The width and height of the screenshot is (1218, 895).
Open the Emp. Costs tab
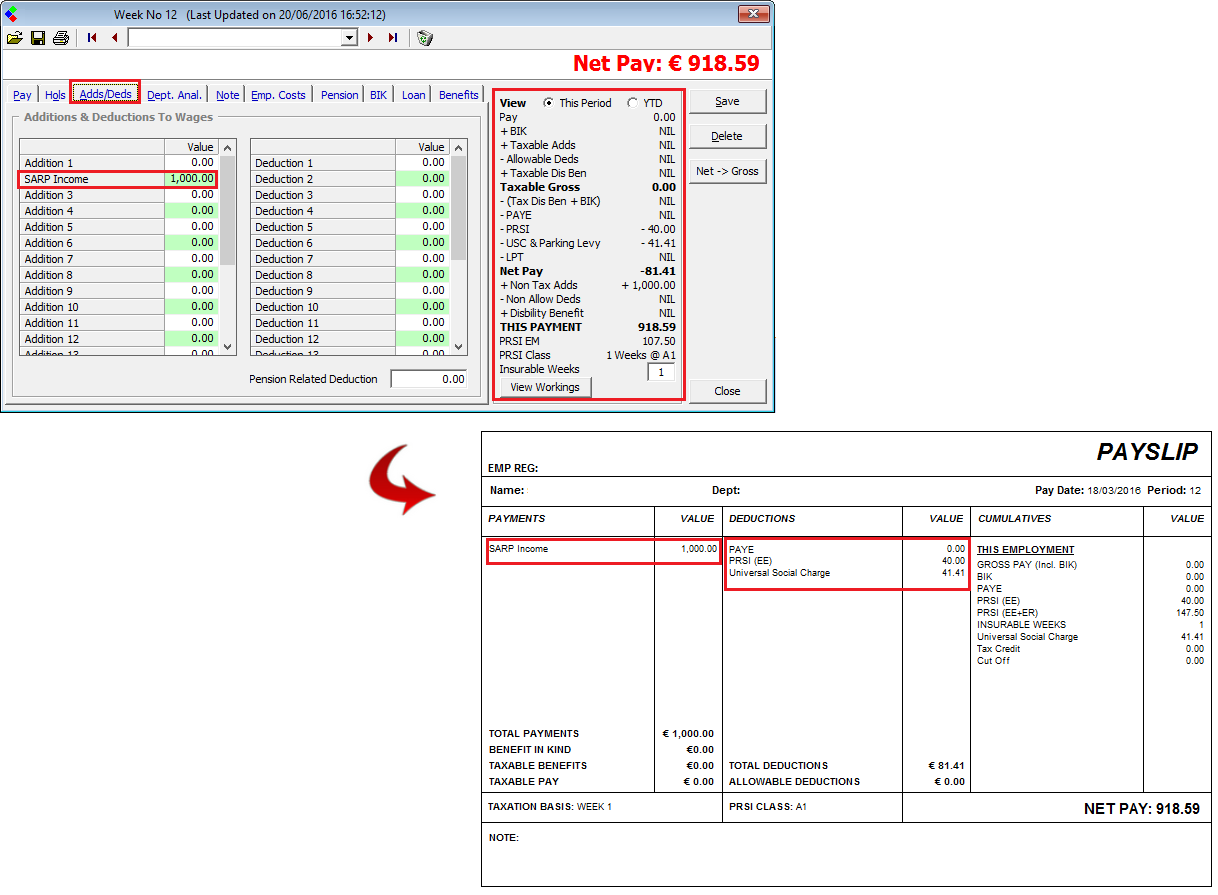(278, 95)
